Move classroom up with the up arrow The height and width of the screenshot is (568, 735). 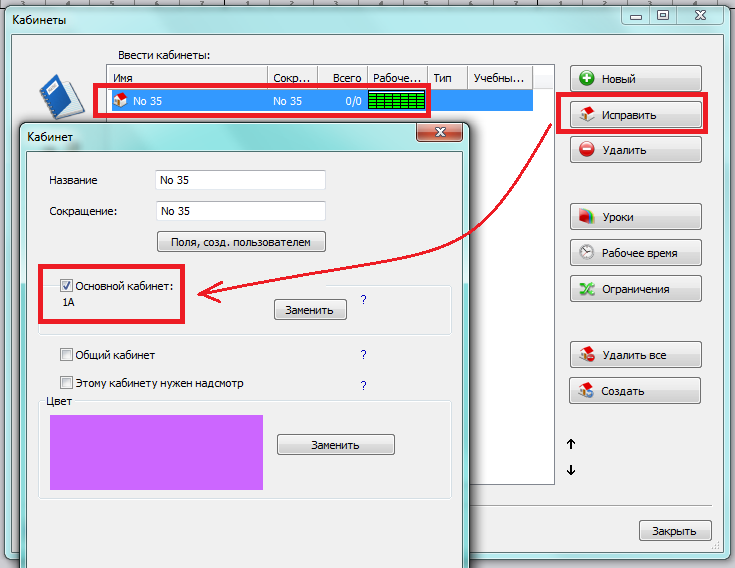pyautogui.click(x=570, y=444)
